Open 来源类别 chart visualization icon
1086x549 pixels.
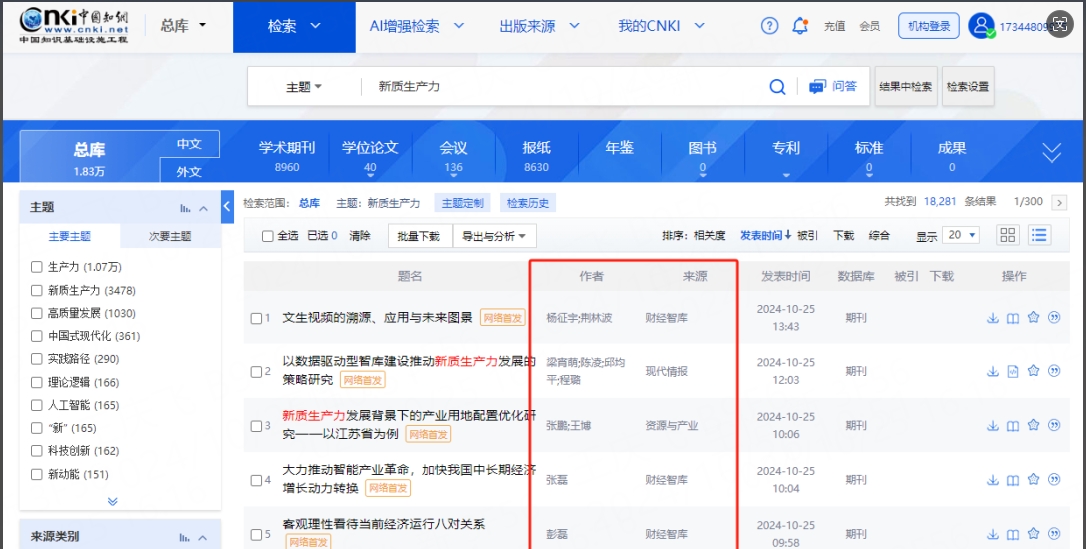tap(185, 537)
